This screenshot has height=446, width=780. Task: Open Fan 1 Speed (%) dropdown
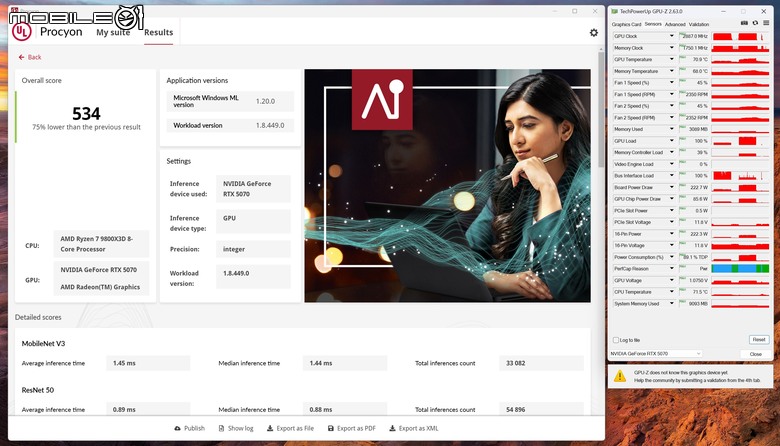(672, 83)
